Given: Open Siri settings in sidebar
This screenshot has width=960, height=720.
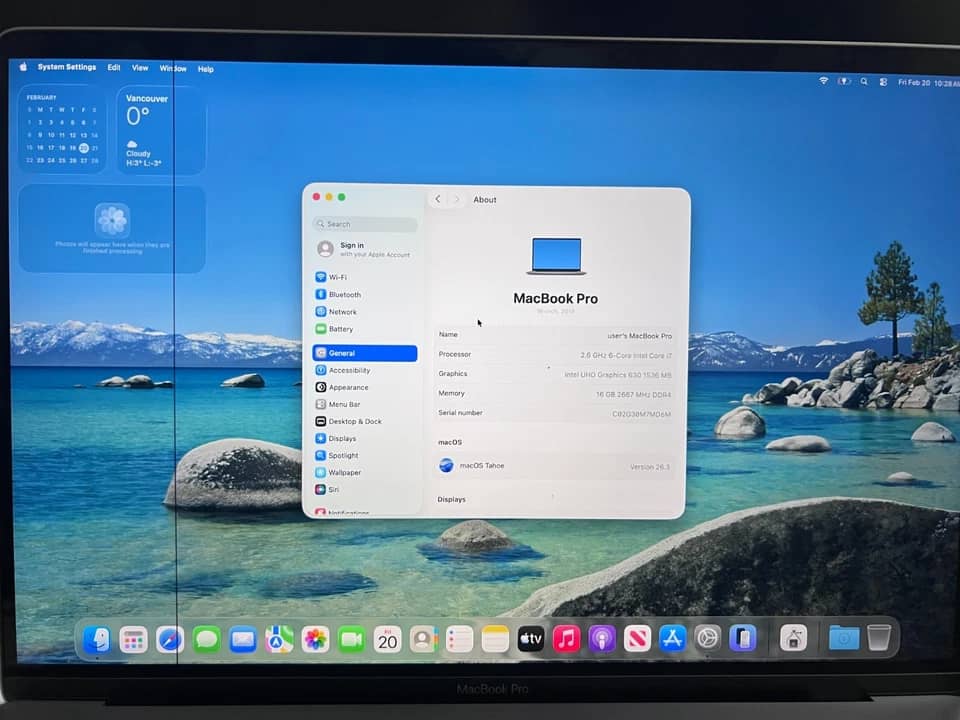Looking at the screenshot, I should click(x=365, y=490).
